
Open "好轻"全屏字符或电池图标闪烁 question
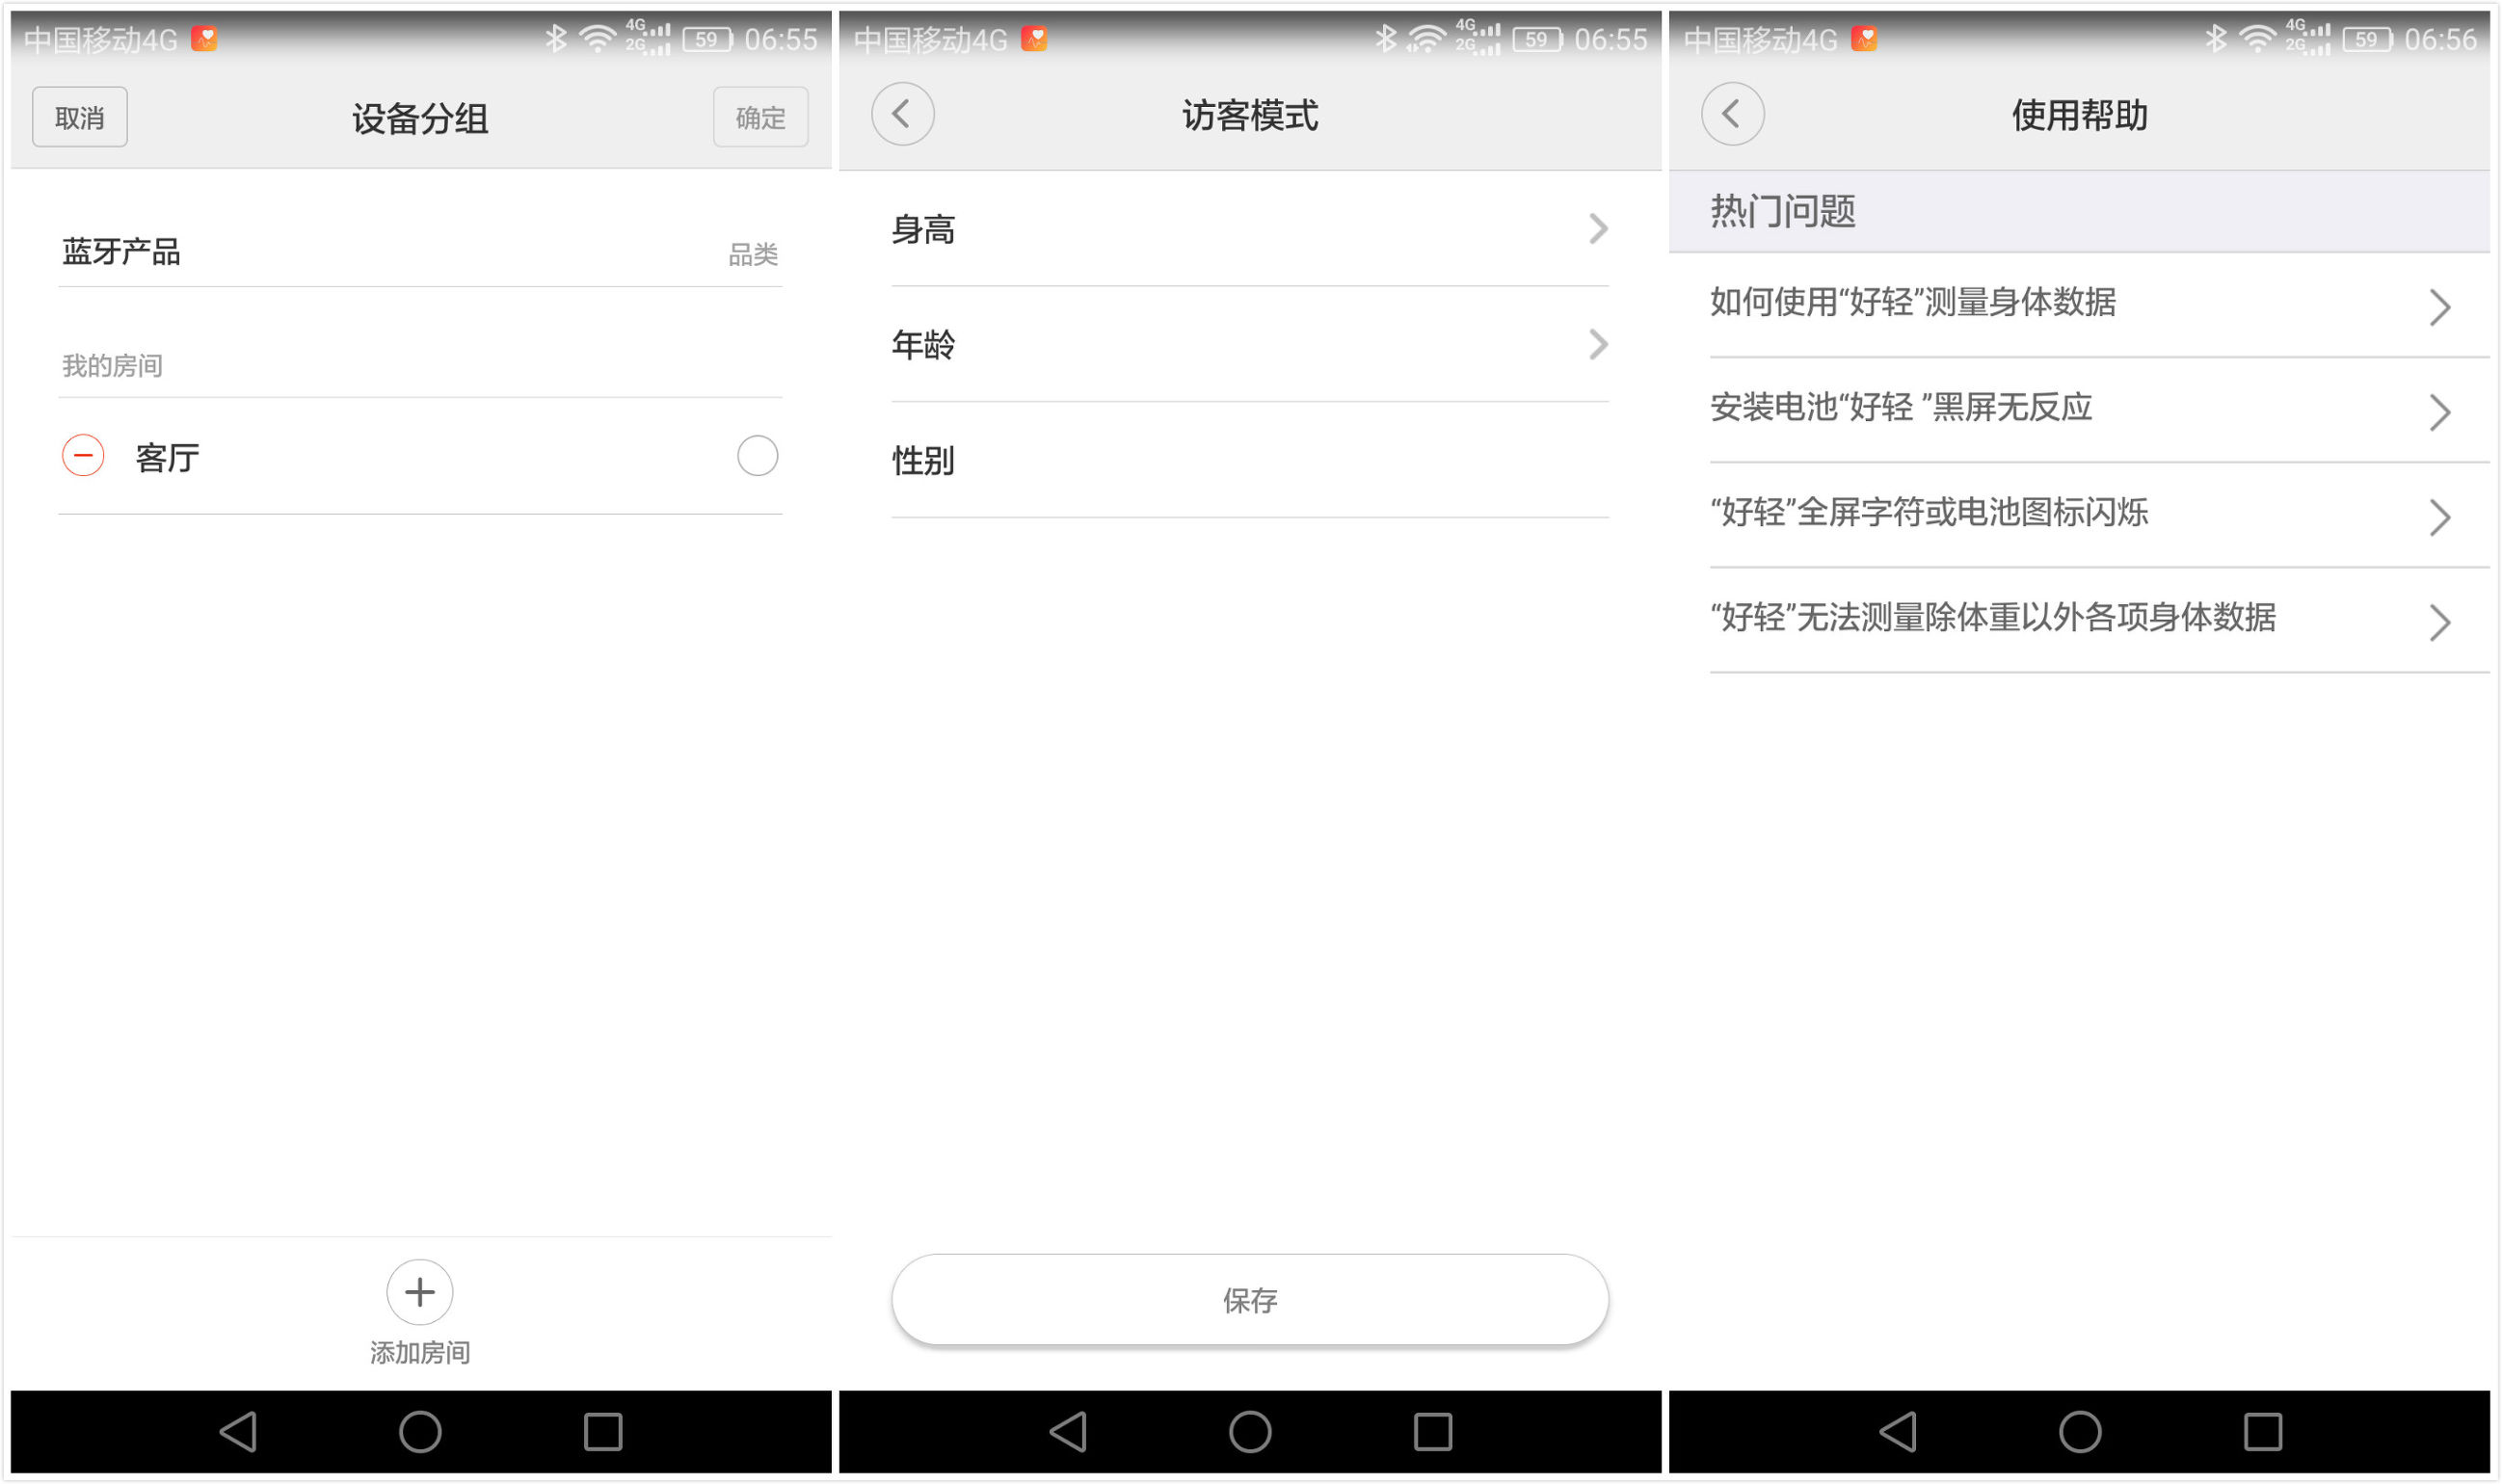tap(2439, 517)
